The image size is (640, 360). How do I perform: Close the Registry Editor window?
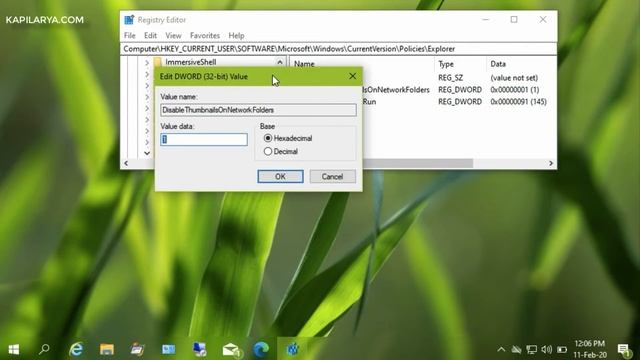click(x=542, y=20)
